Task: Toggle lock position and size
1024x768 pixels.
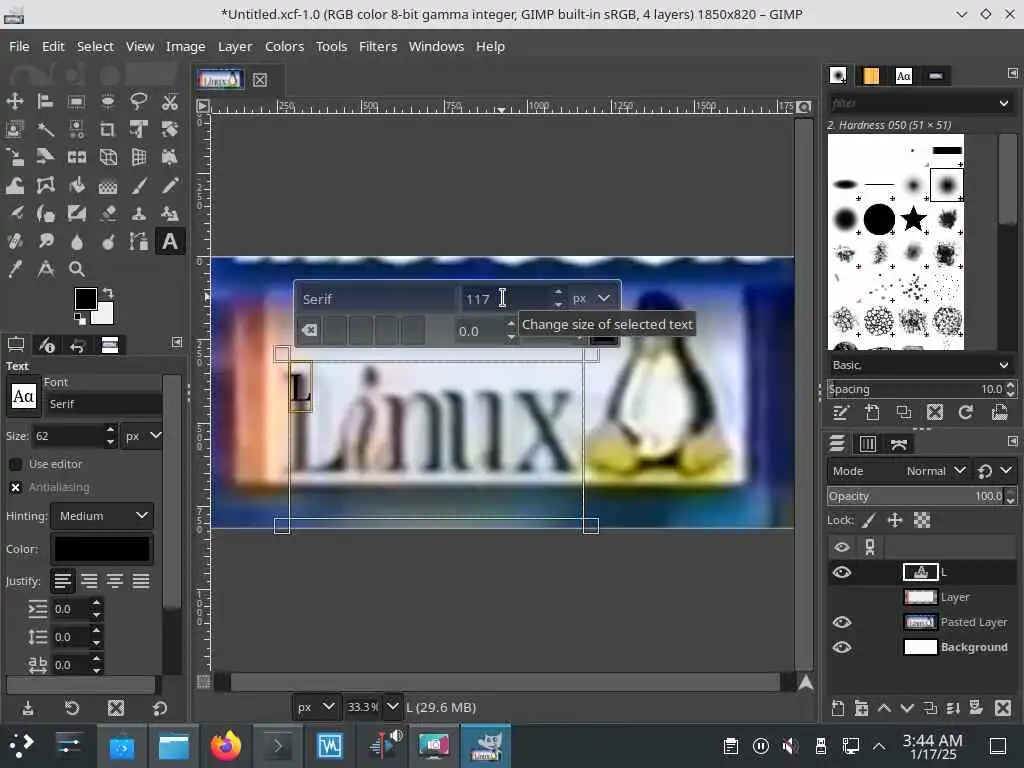Action: pos(895,520)
